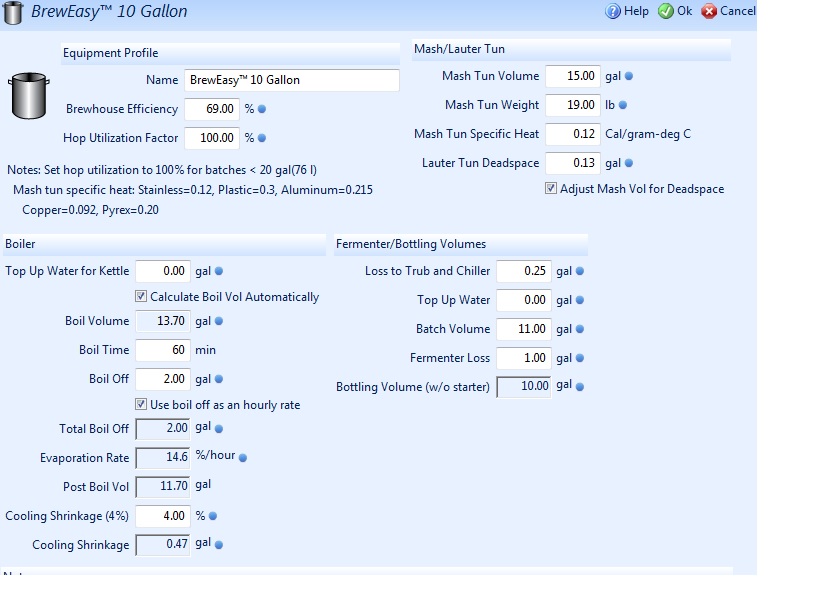Click the Fermenter/Bottling Volumes section header
The width and height of the screenshot is (820, 613).
coord(461,244)
